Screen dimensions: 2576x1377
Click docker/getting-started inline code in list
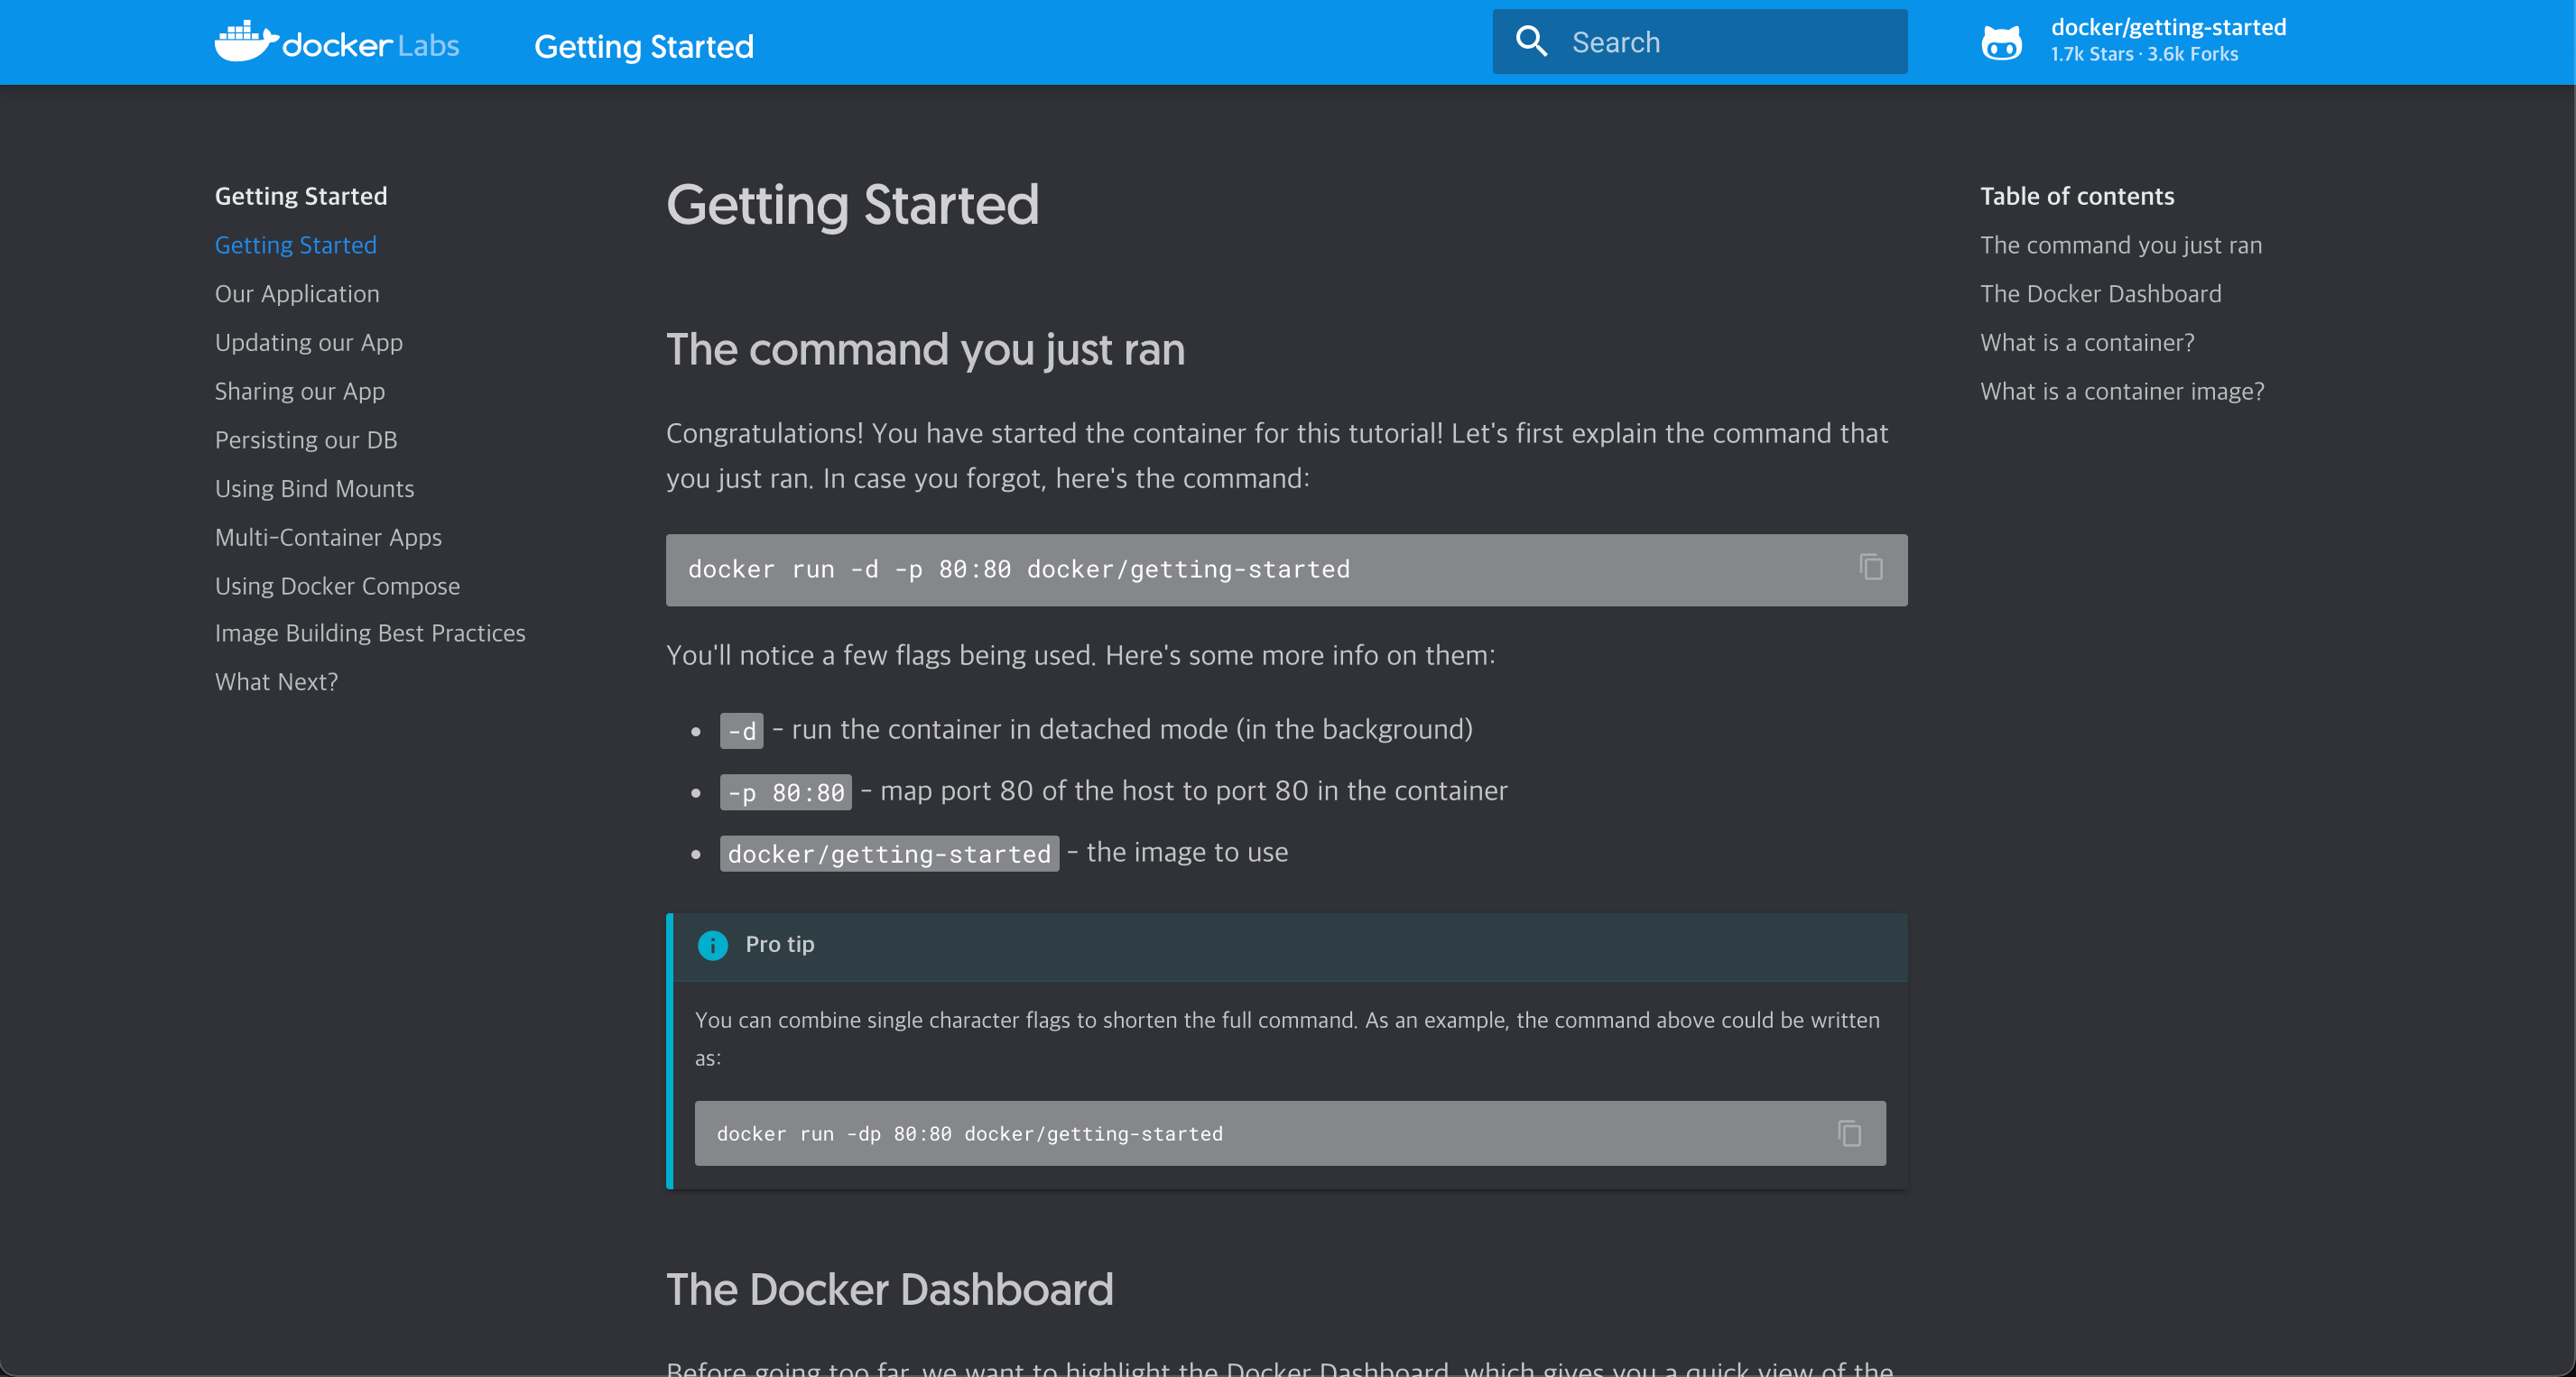[889, 854]
